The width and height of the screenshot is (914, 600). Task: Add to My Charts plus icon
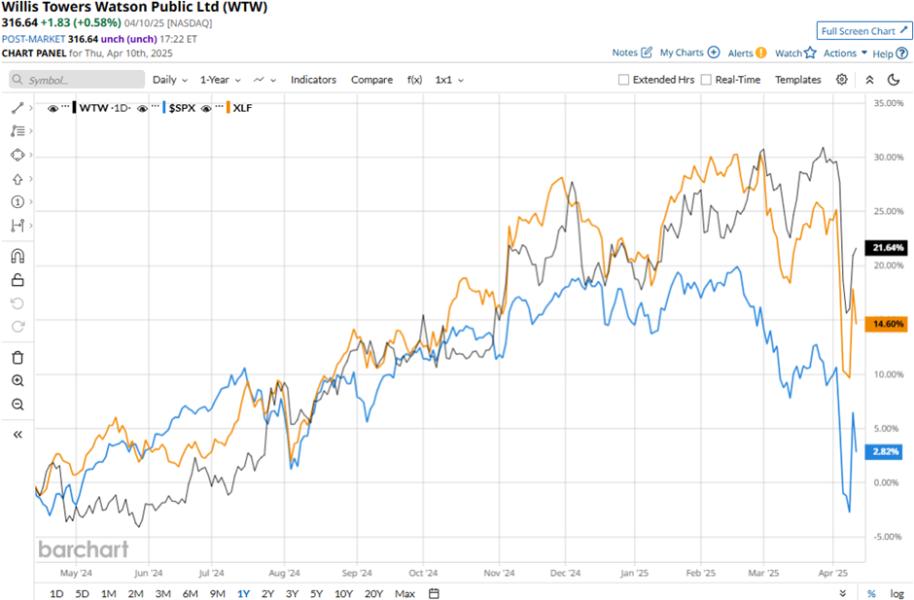(x=713, y=52)
